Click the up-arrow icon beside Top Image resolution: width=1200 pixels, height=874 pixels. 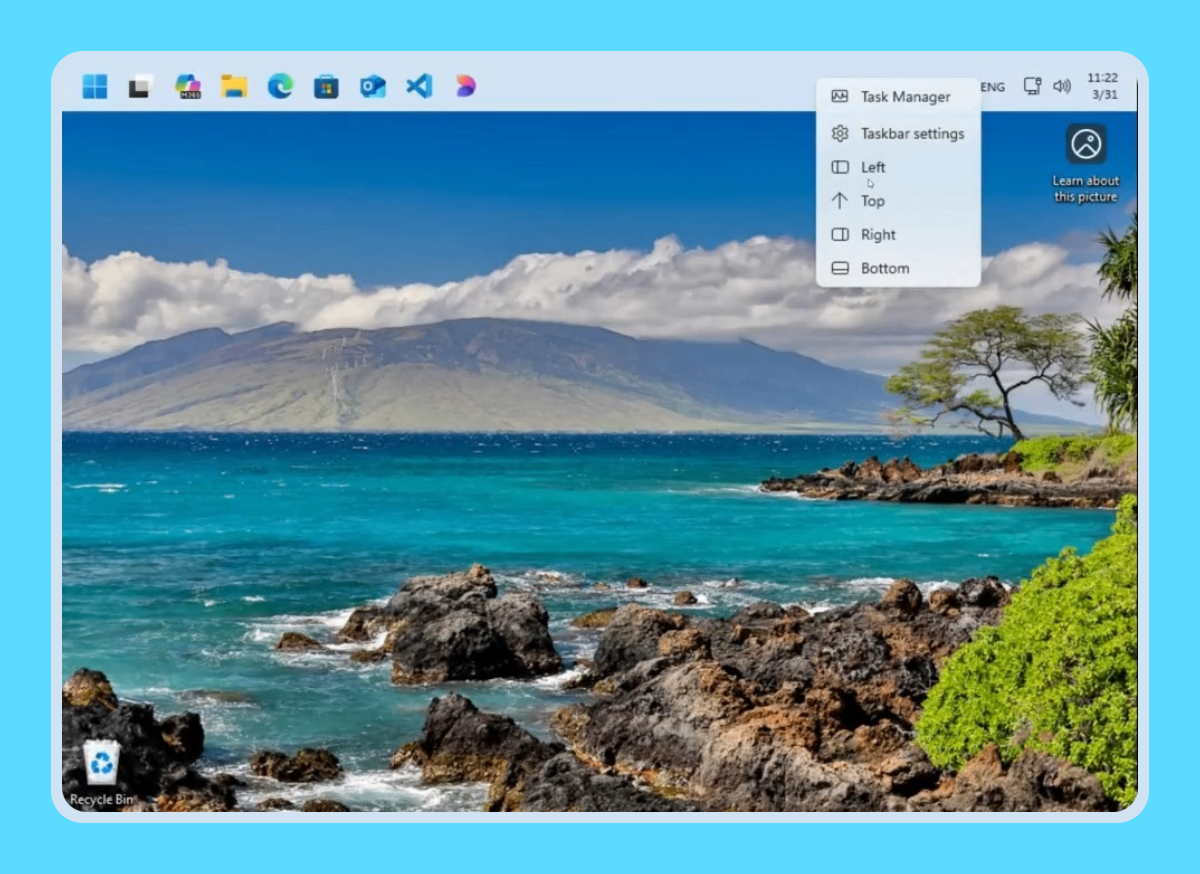click(840, 201)
